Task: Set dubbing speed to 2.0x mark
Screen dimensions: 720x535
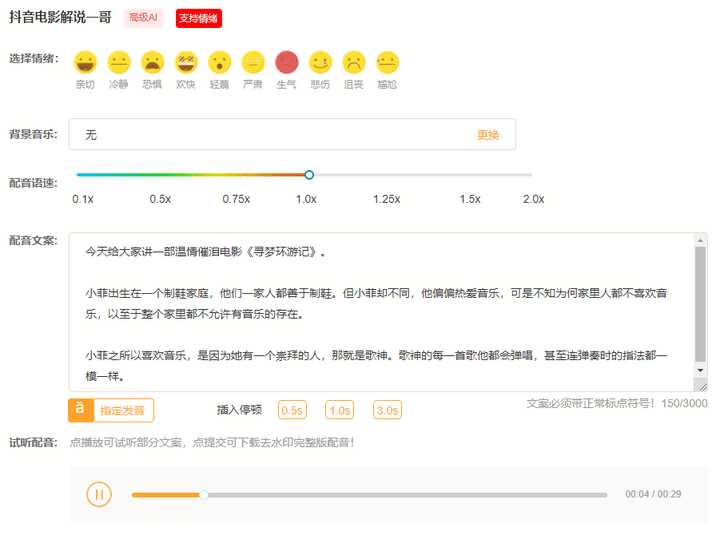Action: [x=533, y=199]
